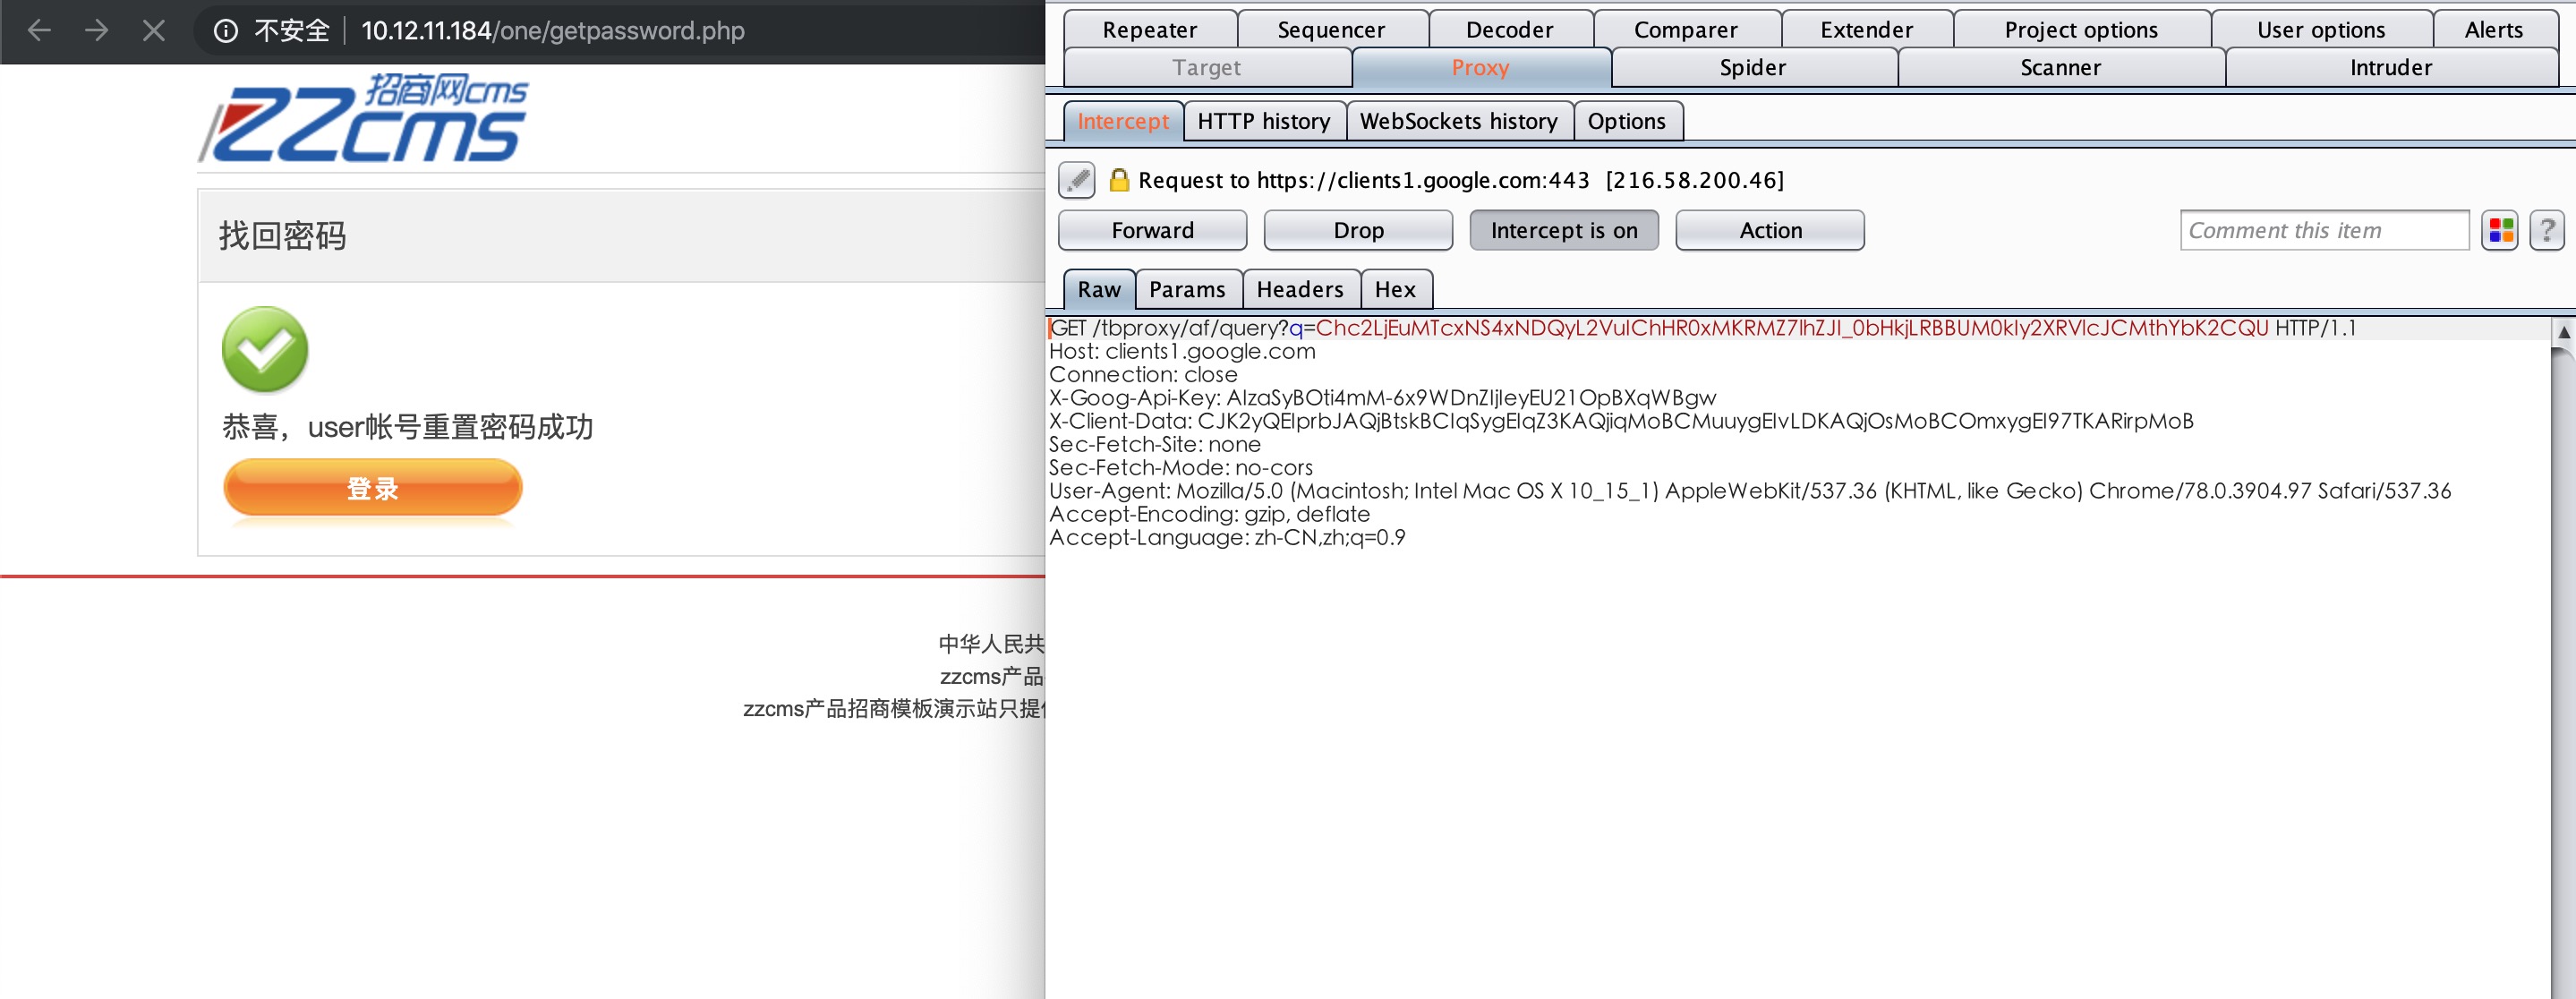2576x999 pixels.
Task: Drop the intercepted request
Action: click(x=1357, y=230)
